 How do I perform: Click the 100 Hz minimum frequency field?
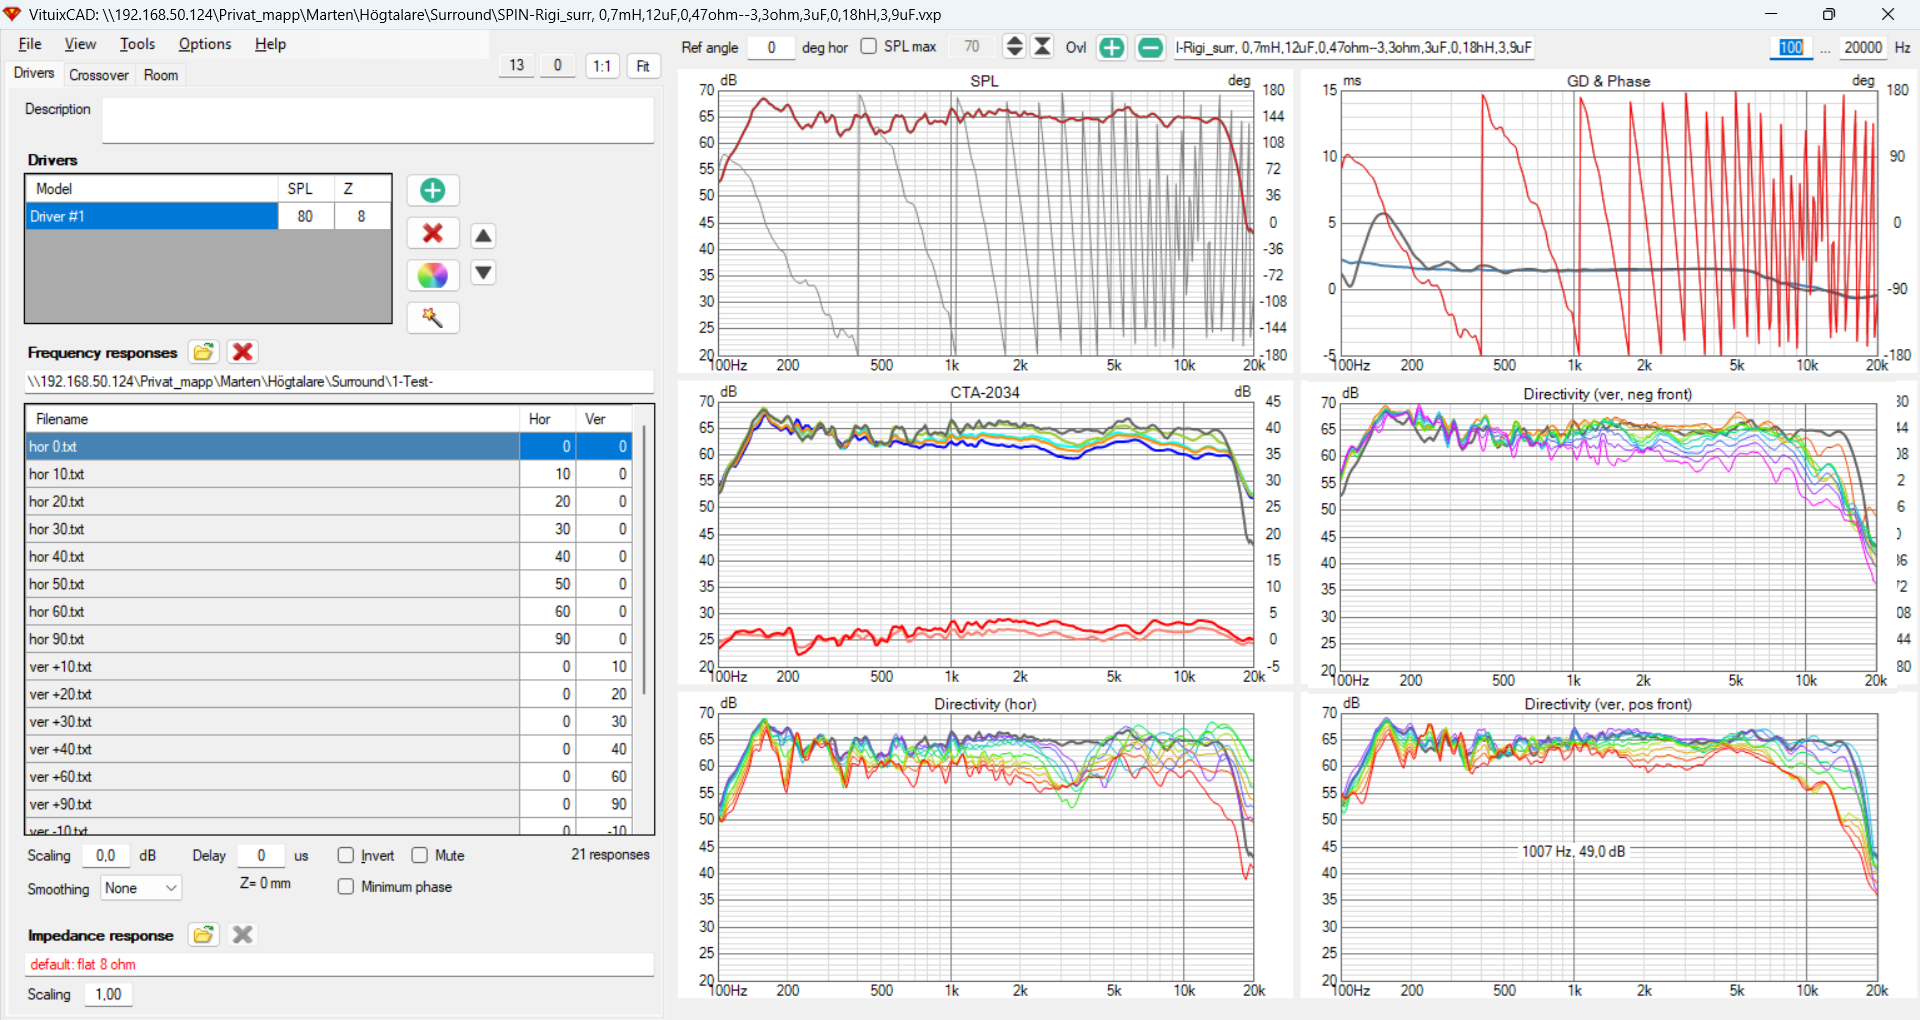[1791, 47]
